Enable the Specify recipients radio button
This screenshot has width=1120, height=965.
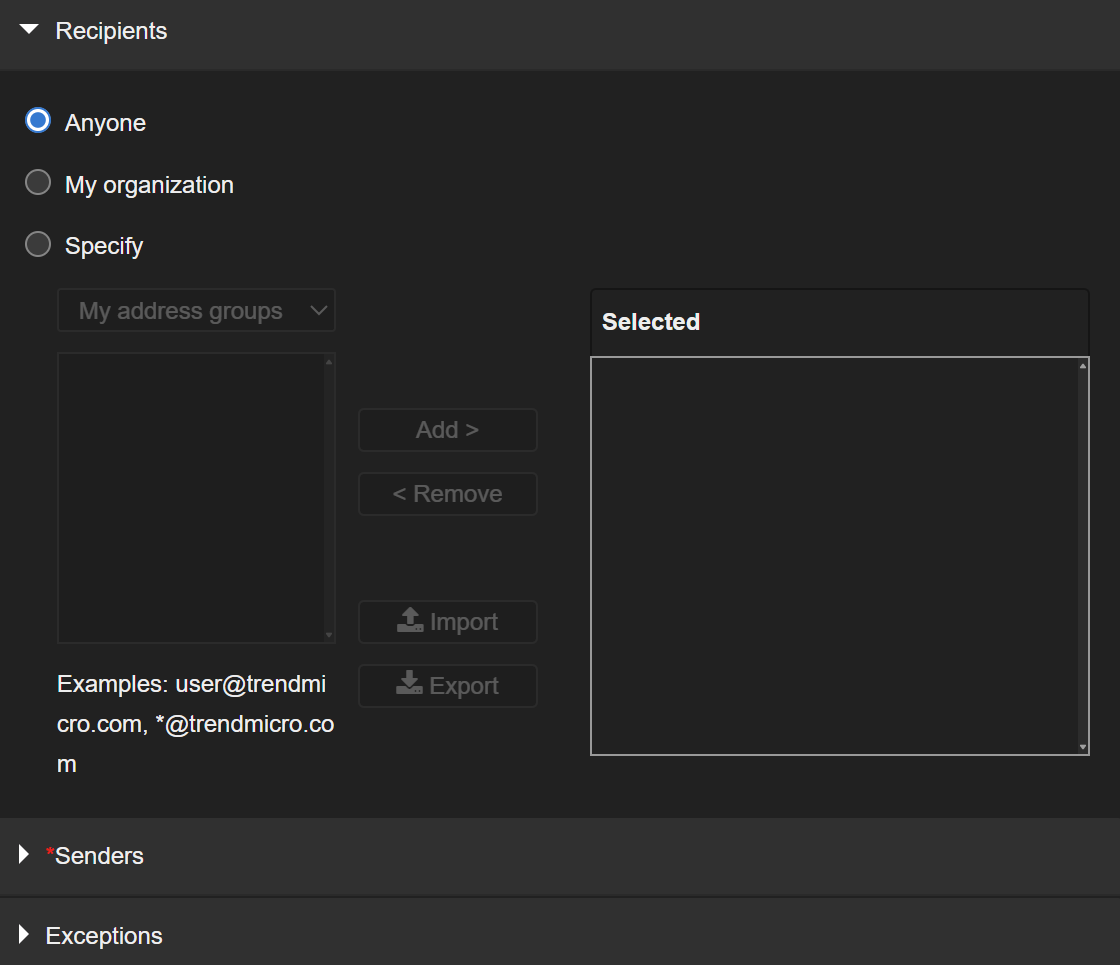click(x=38, y=245)
